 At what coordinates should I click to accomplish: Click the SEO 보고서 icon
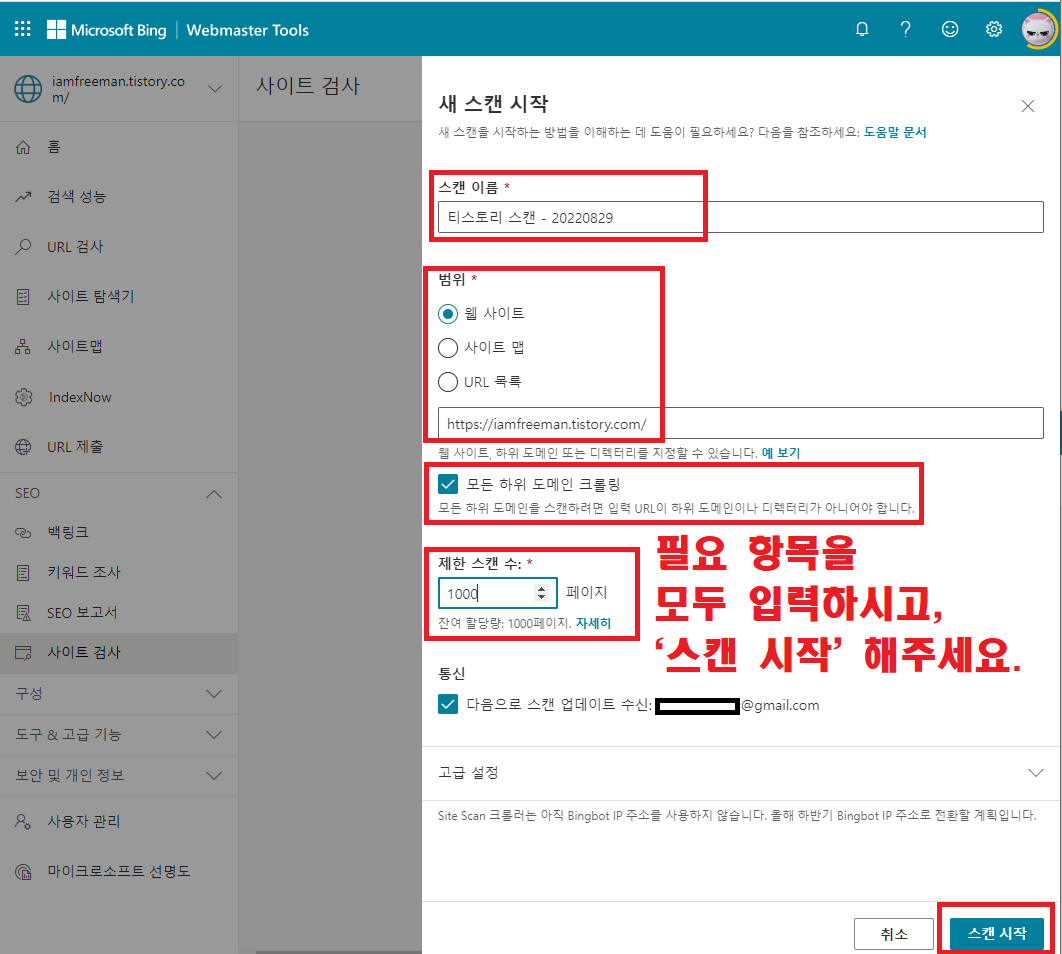[23, 613]
